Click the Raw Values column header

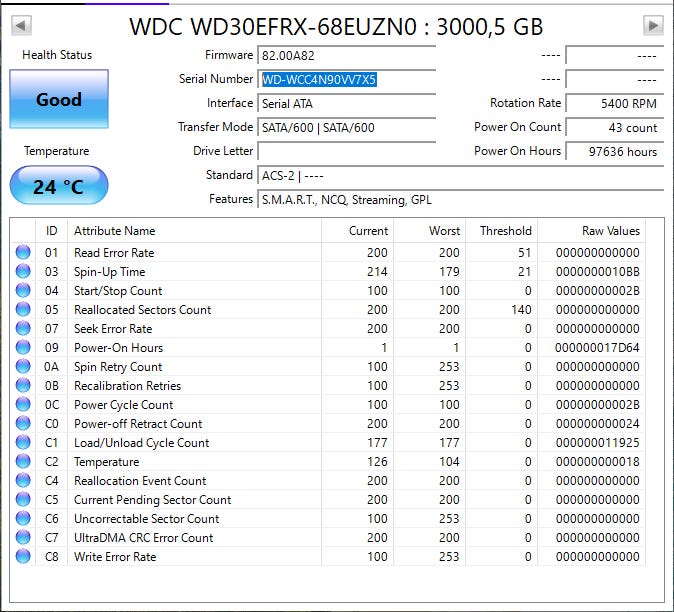pos(591,231)
